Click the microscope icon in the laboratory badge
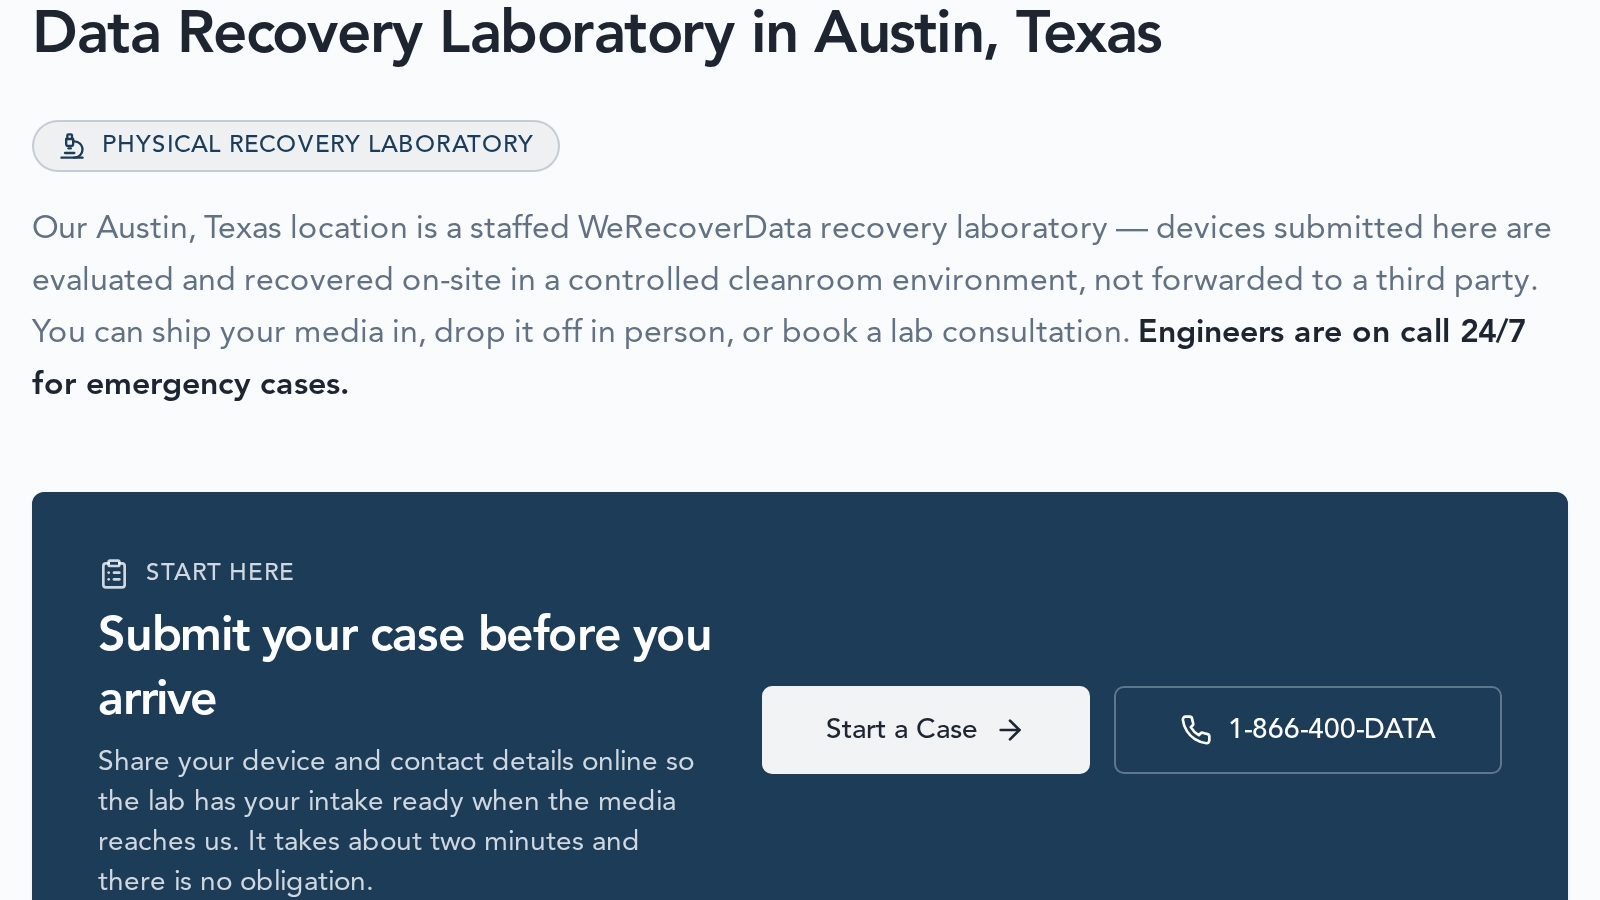1600x900 pixels. pos(72,146)
